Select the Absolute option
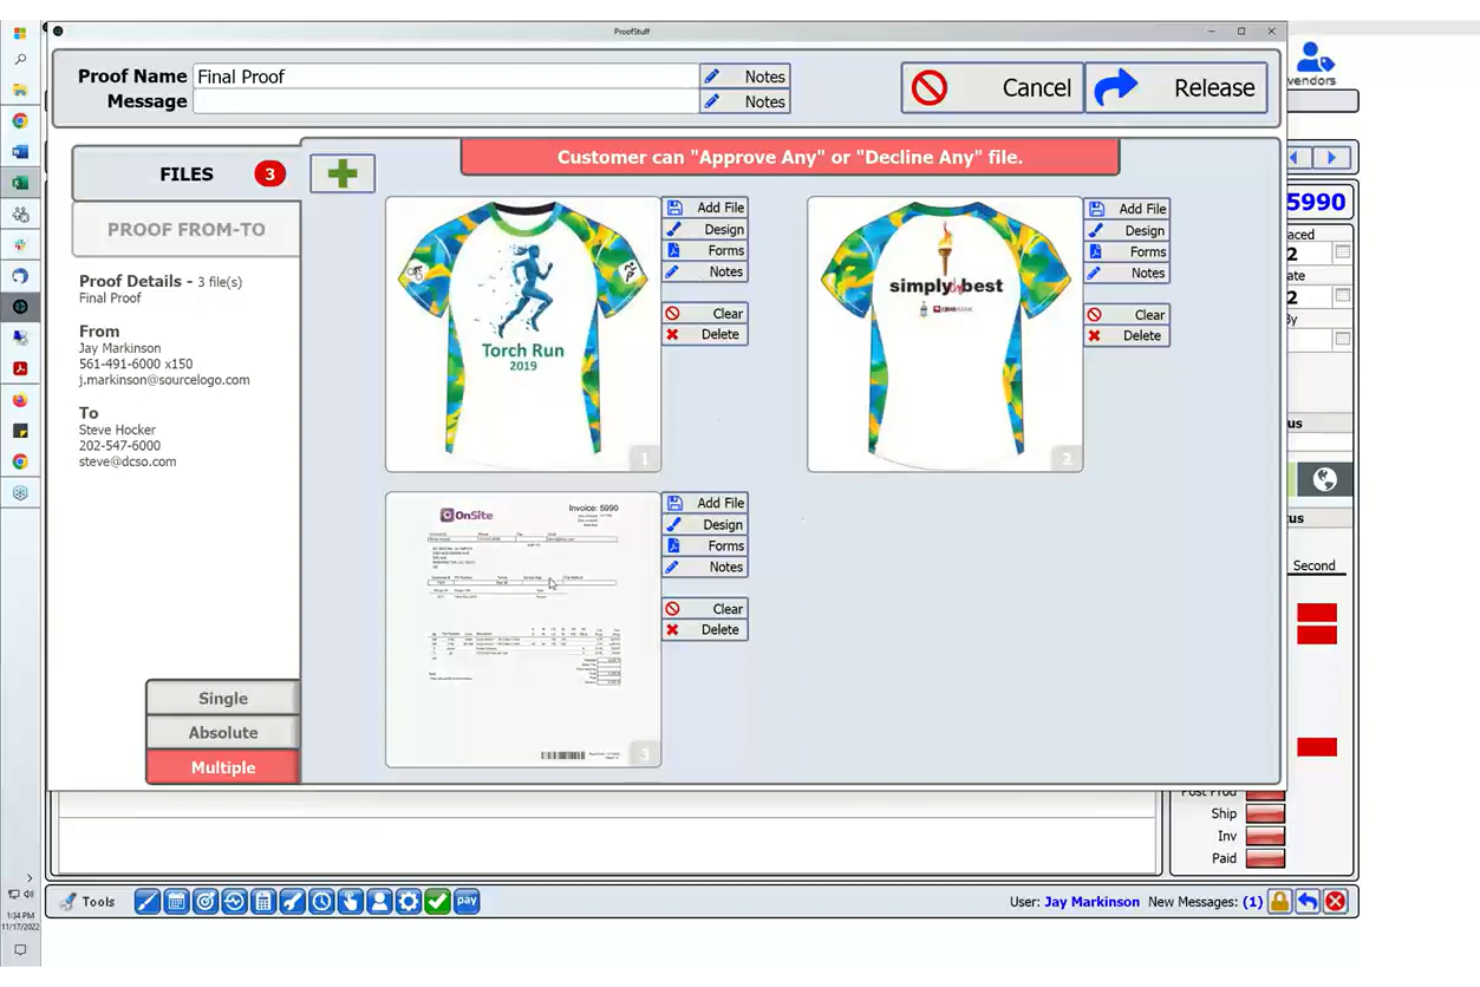This screenshot has width=1480, height=987. click(x=222, y=732)
